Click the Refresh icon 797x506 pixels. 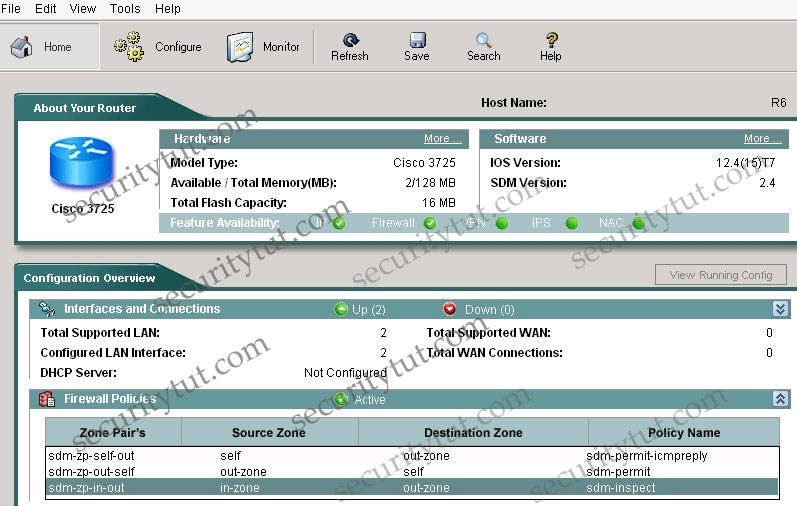tap(350, 40)
